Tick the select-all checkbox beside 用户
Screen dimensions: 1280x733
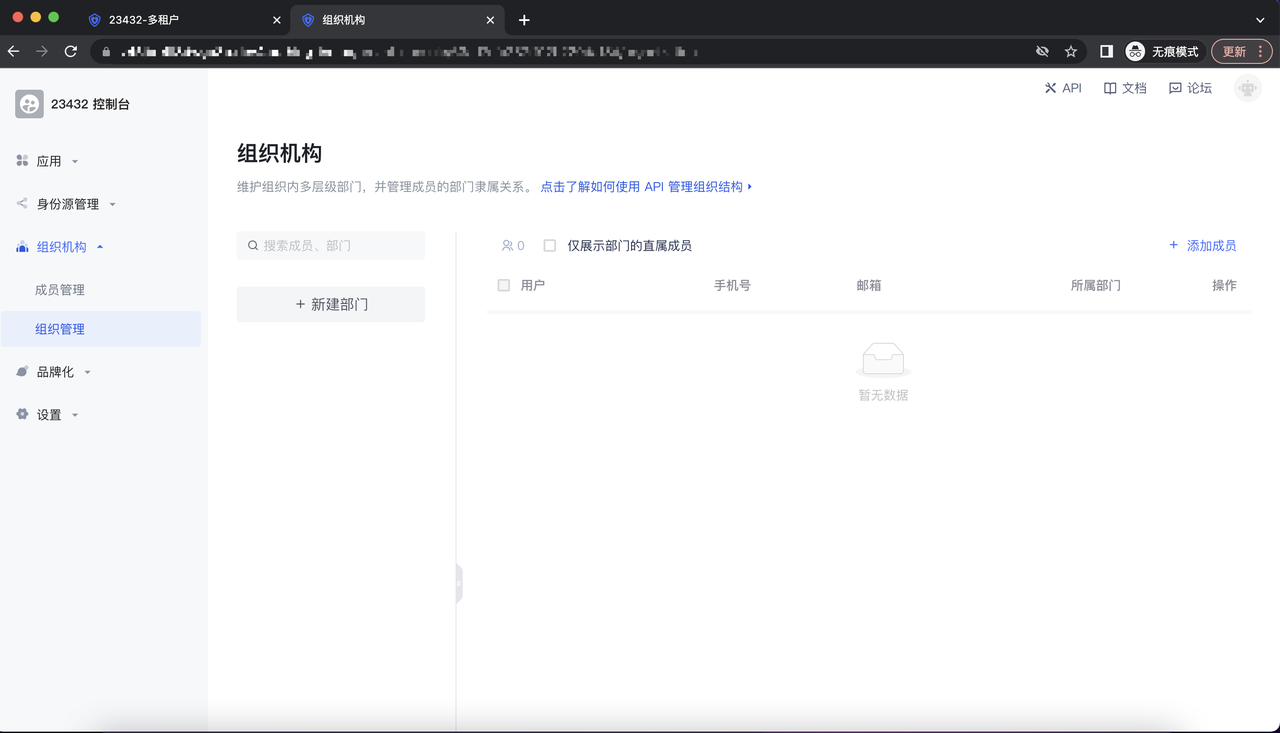click(x=504, y=285)
